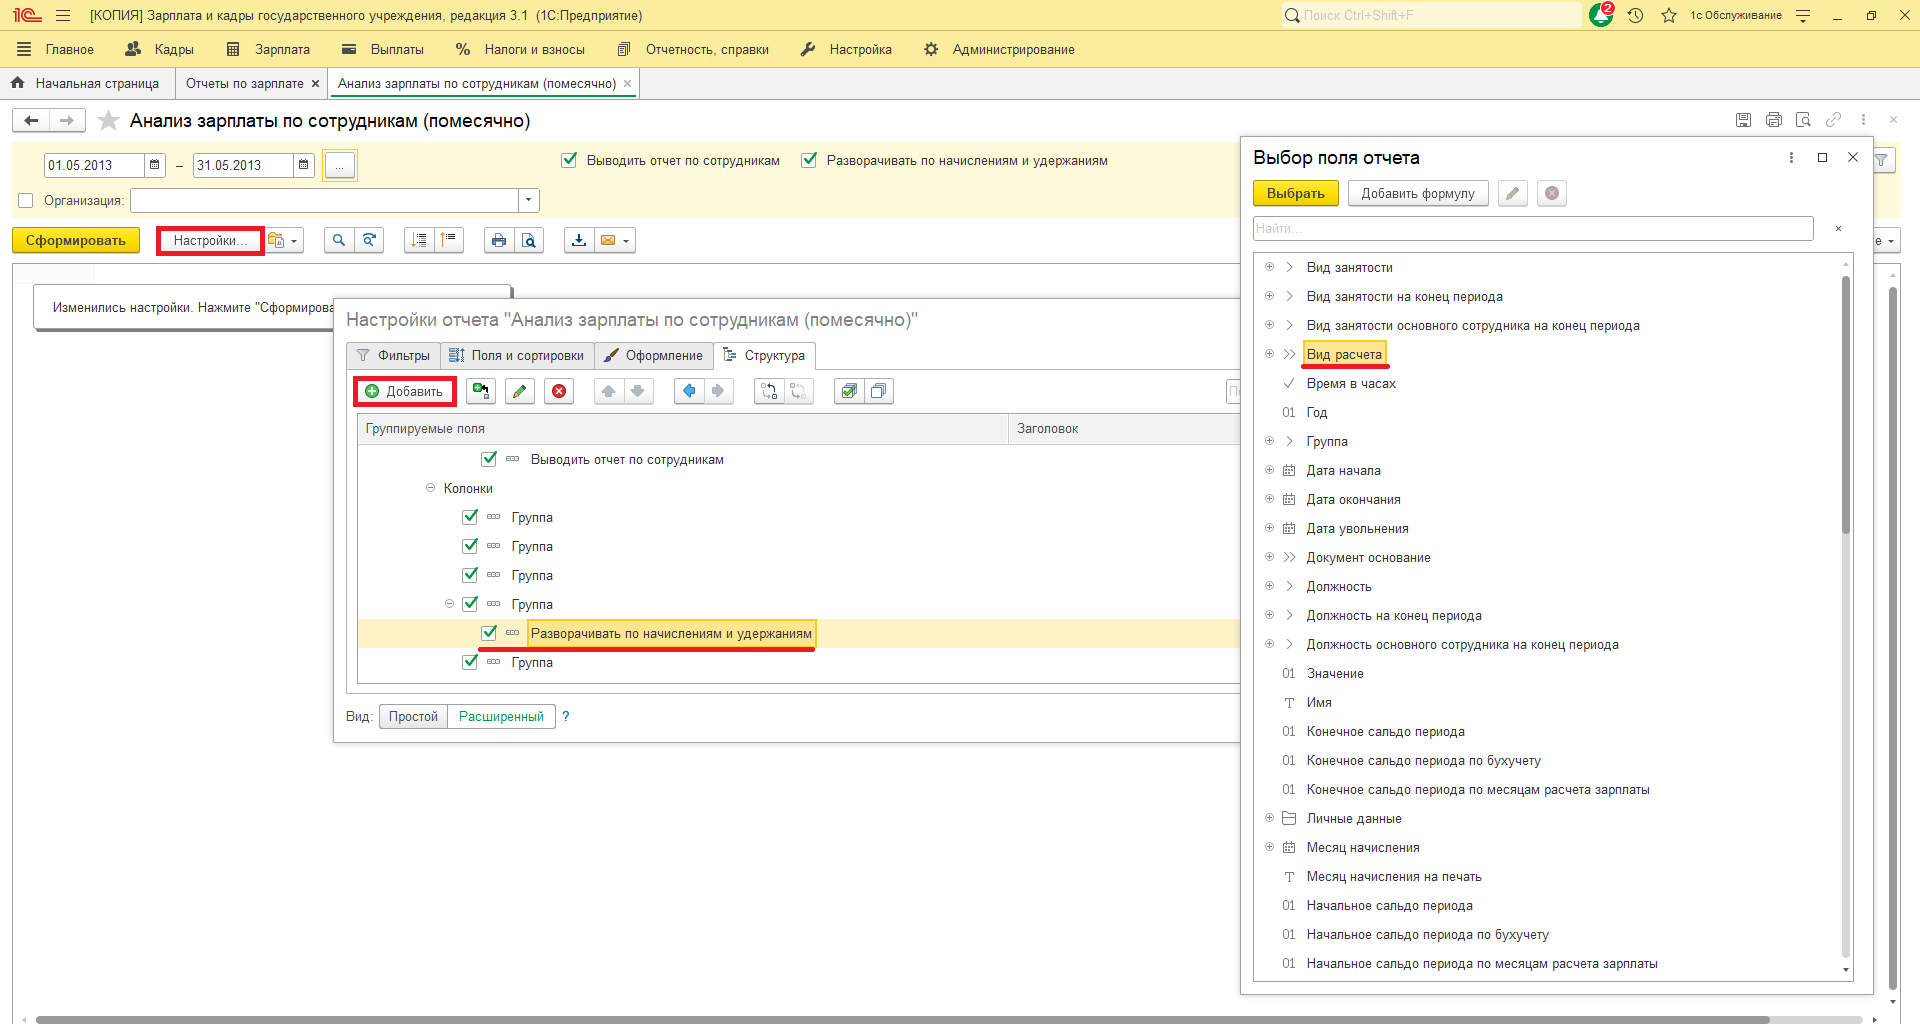
Task: Click the envelope send-by-email icon
Action: 607,240
